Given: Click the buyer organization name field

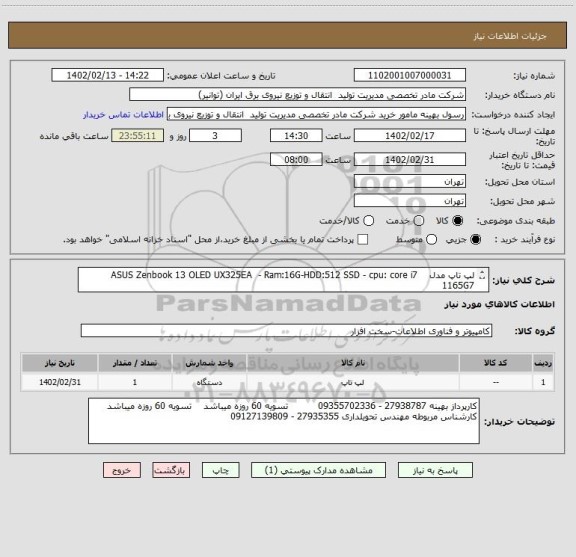Looking at the screenshot, I should [x=298, y=95].
